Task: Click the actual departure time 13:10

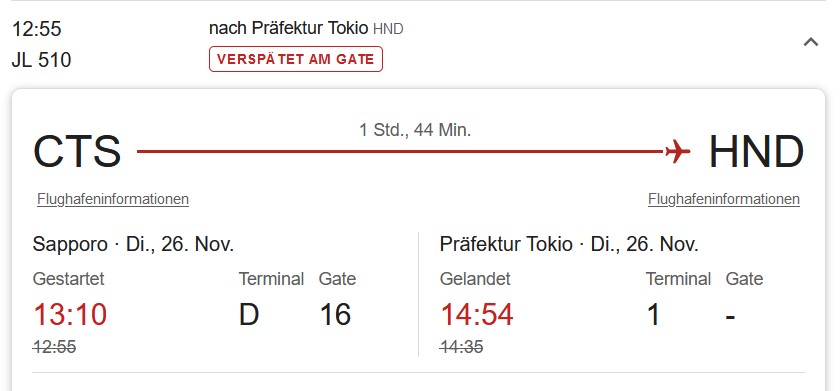Action: coord(70,314)
